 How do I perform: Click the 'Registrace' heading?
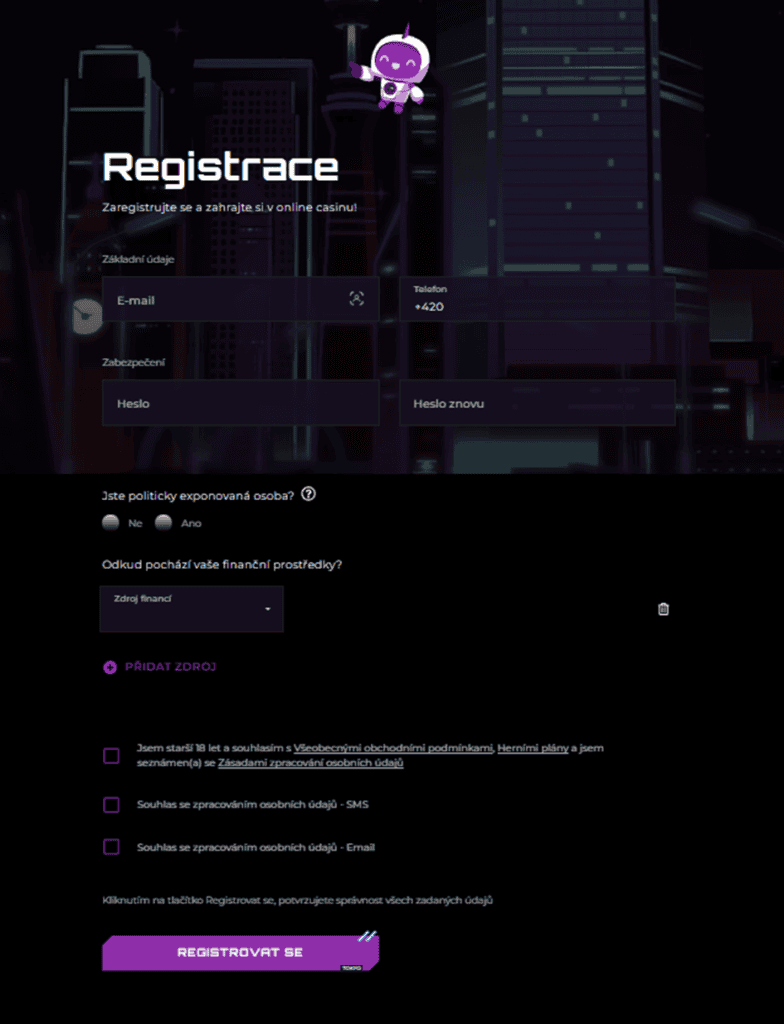220,168
